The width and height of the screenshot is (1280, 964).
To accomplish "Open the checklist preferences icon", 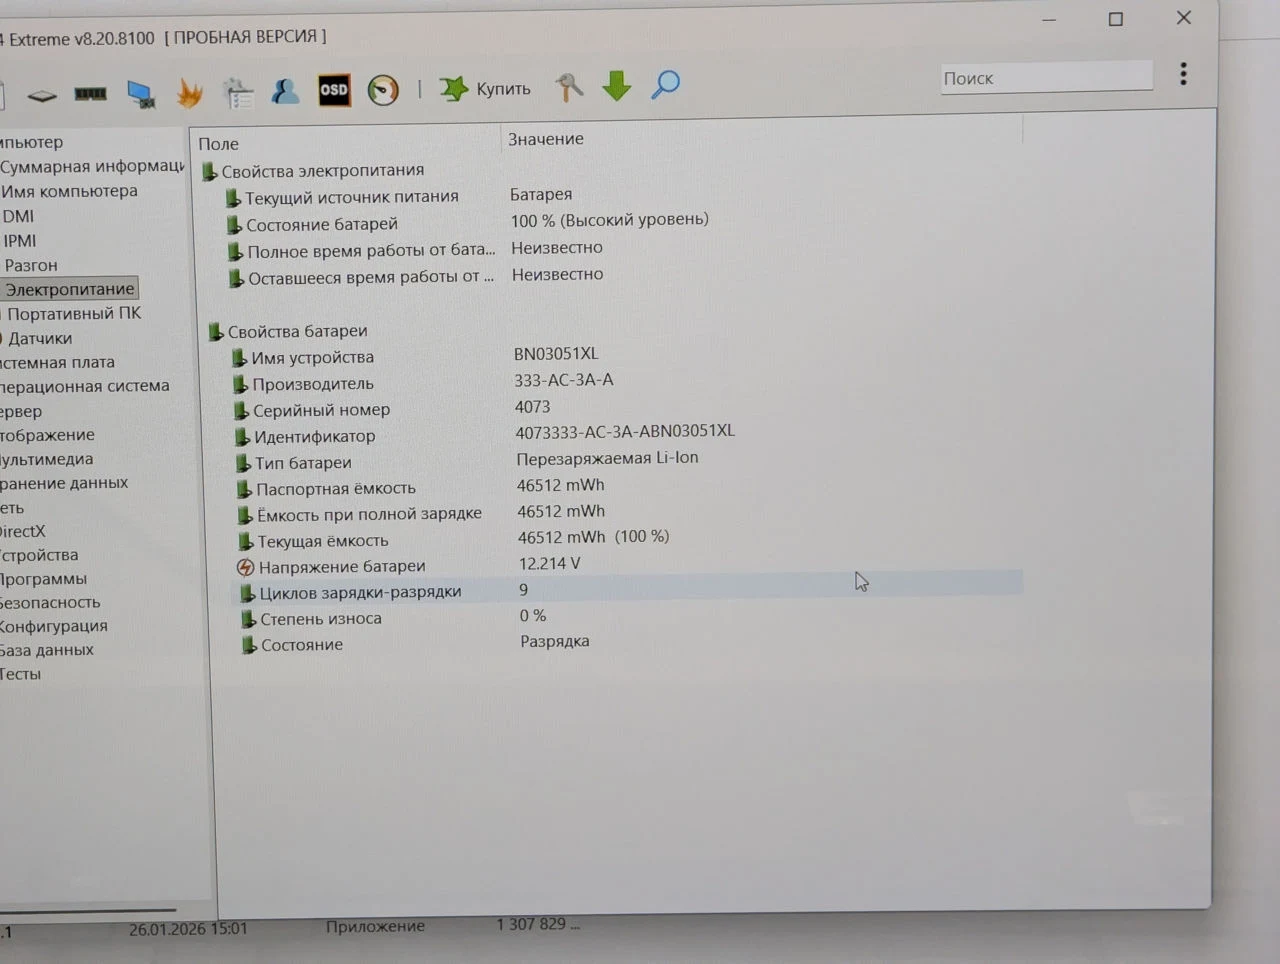I will tap(238, 93).
